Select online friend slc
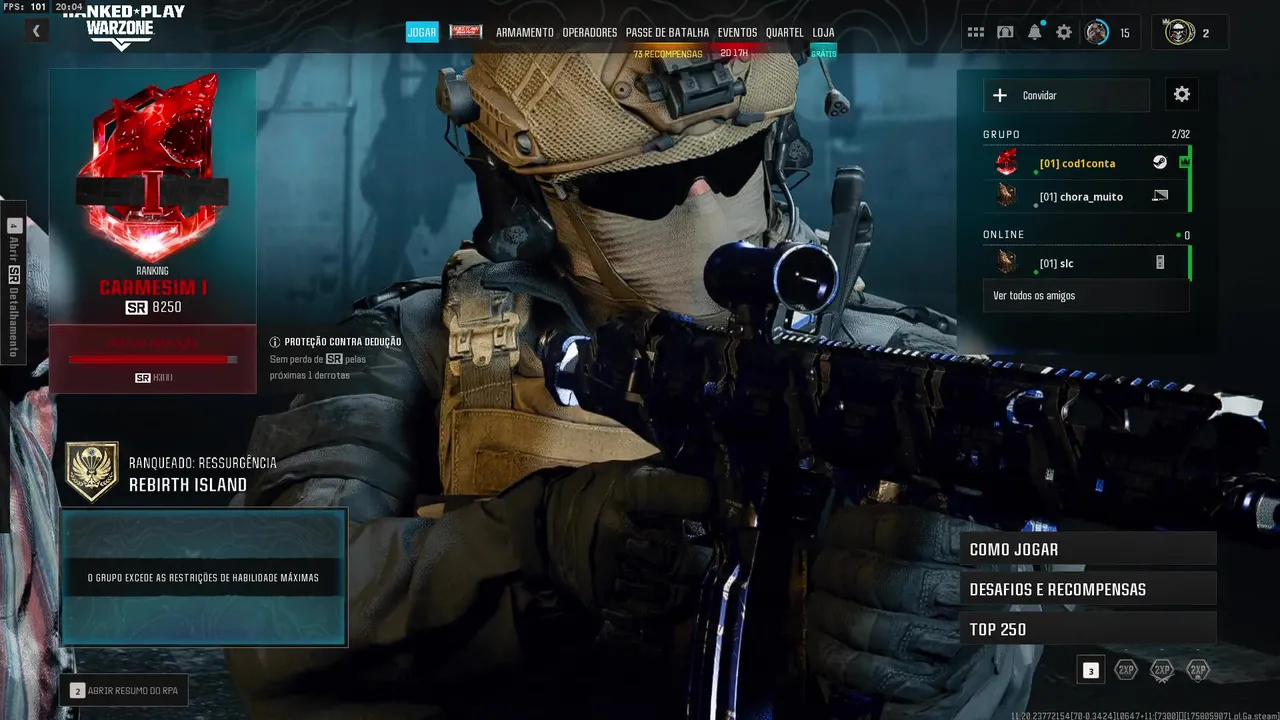The height and width of the screenshot is (720, 1280). tap(1087, 263)
